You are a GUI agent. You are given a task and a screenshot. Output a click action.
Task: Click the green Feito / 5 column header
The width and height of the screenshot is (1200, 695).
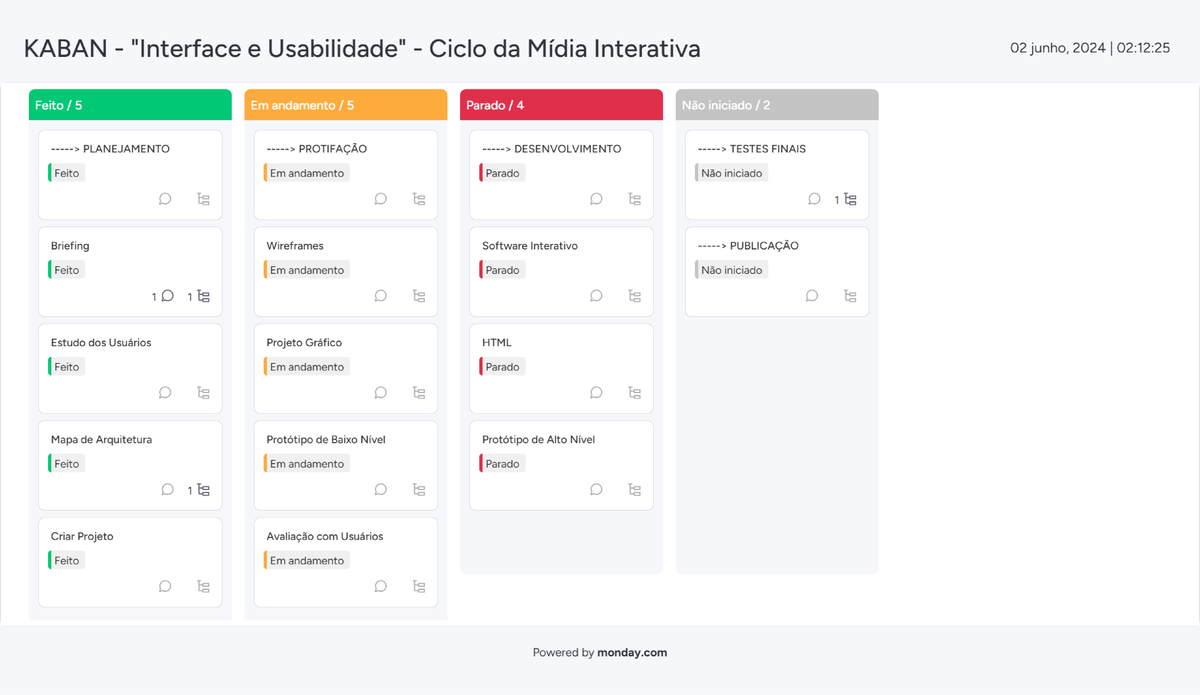coord(130,104)
